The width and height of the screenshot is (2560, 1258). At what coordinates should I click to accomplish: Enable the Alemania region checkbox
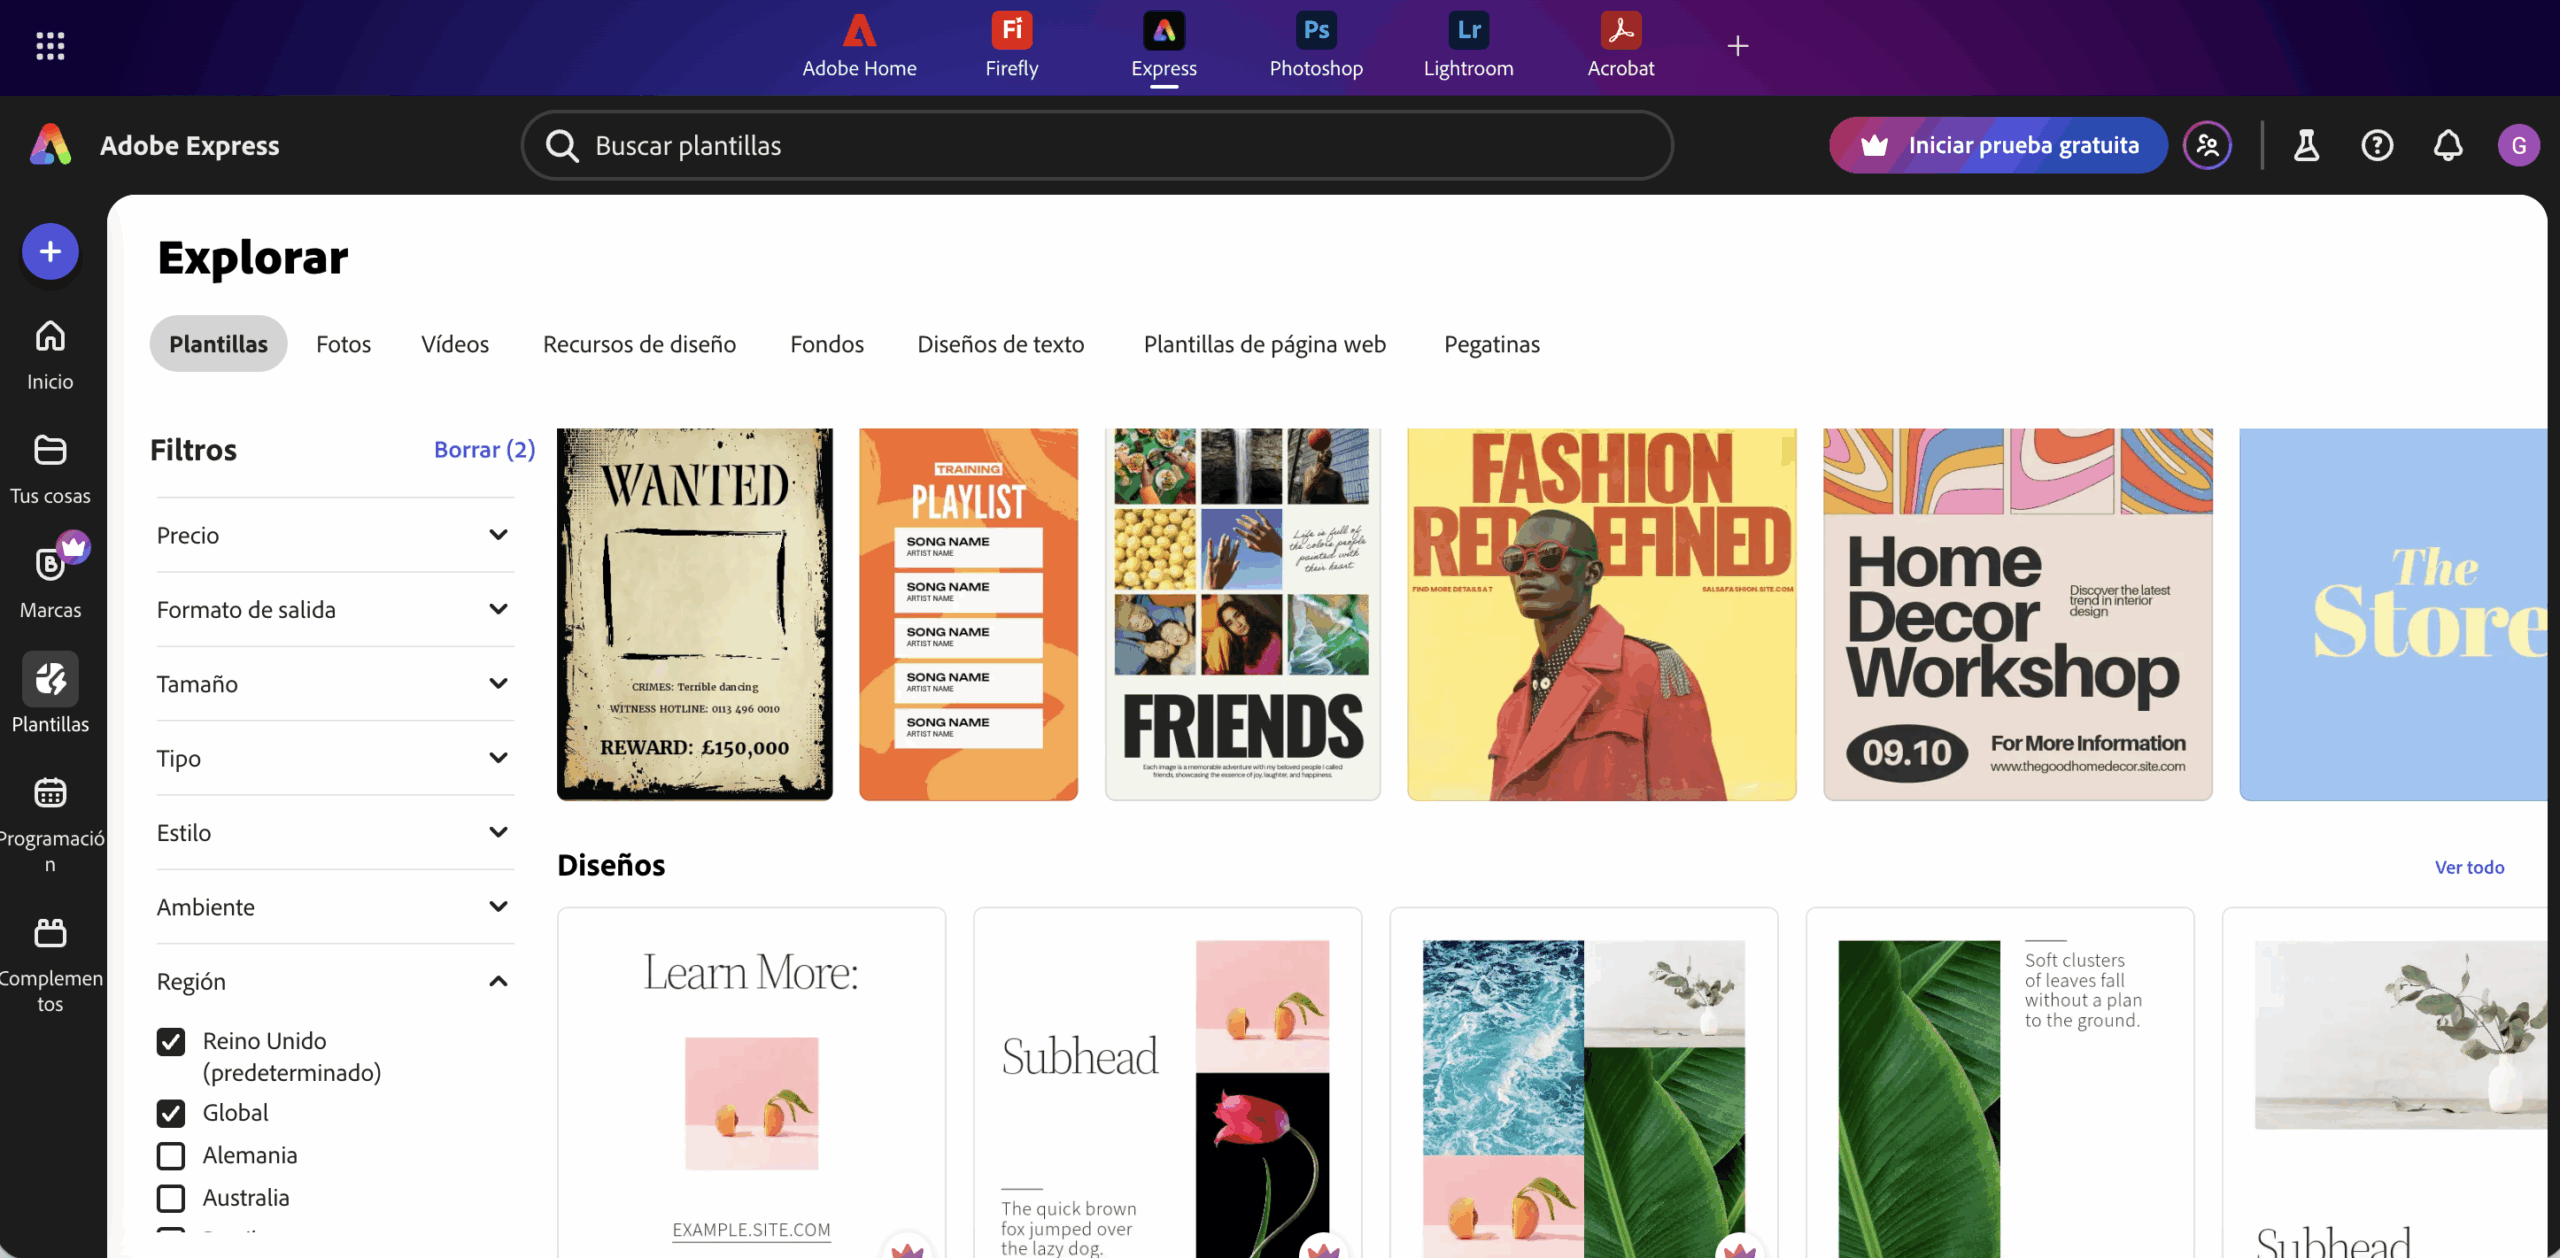tap(171, 1156)
